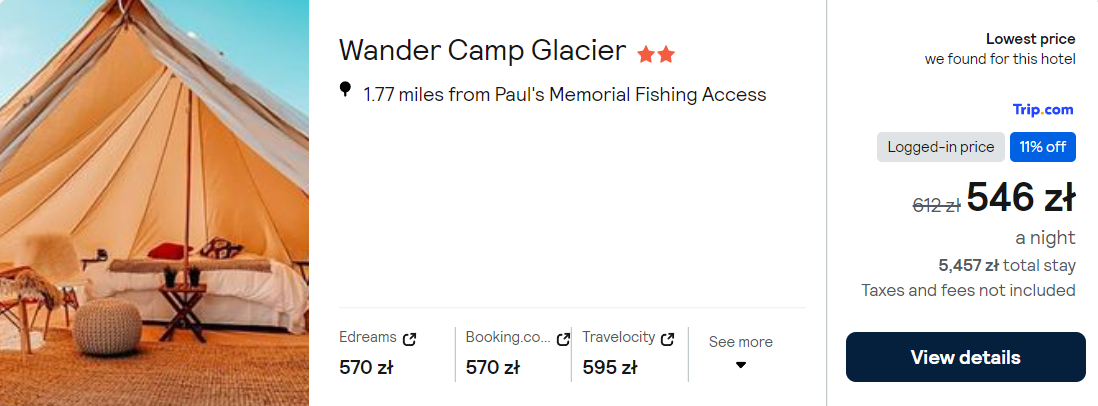Click the location pin icon

[346, 90]
